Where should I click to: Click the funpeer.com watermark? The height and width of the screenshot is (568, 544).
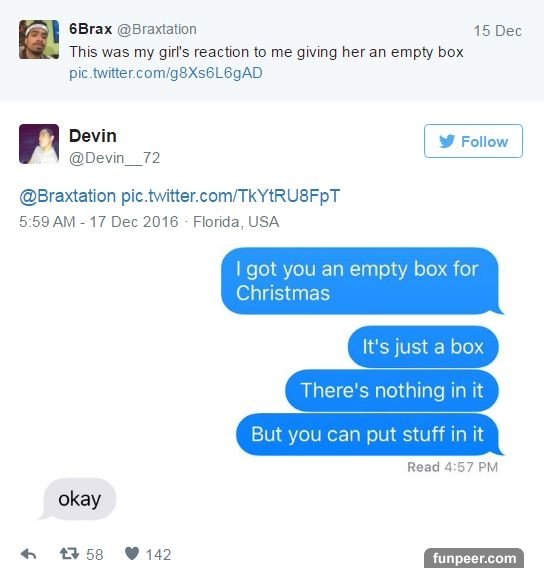(x=474, y=558)
